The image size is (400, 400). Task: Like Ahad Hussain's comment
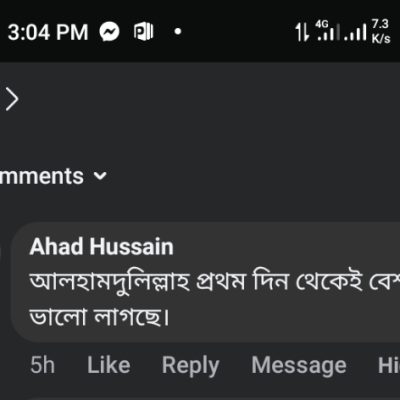pos(109,365)
